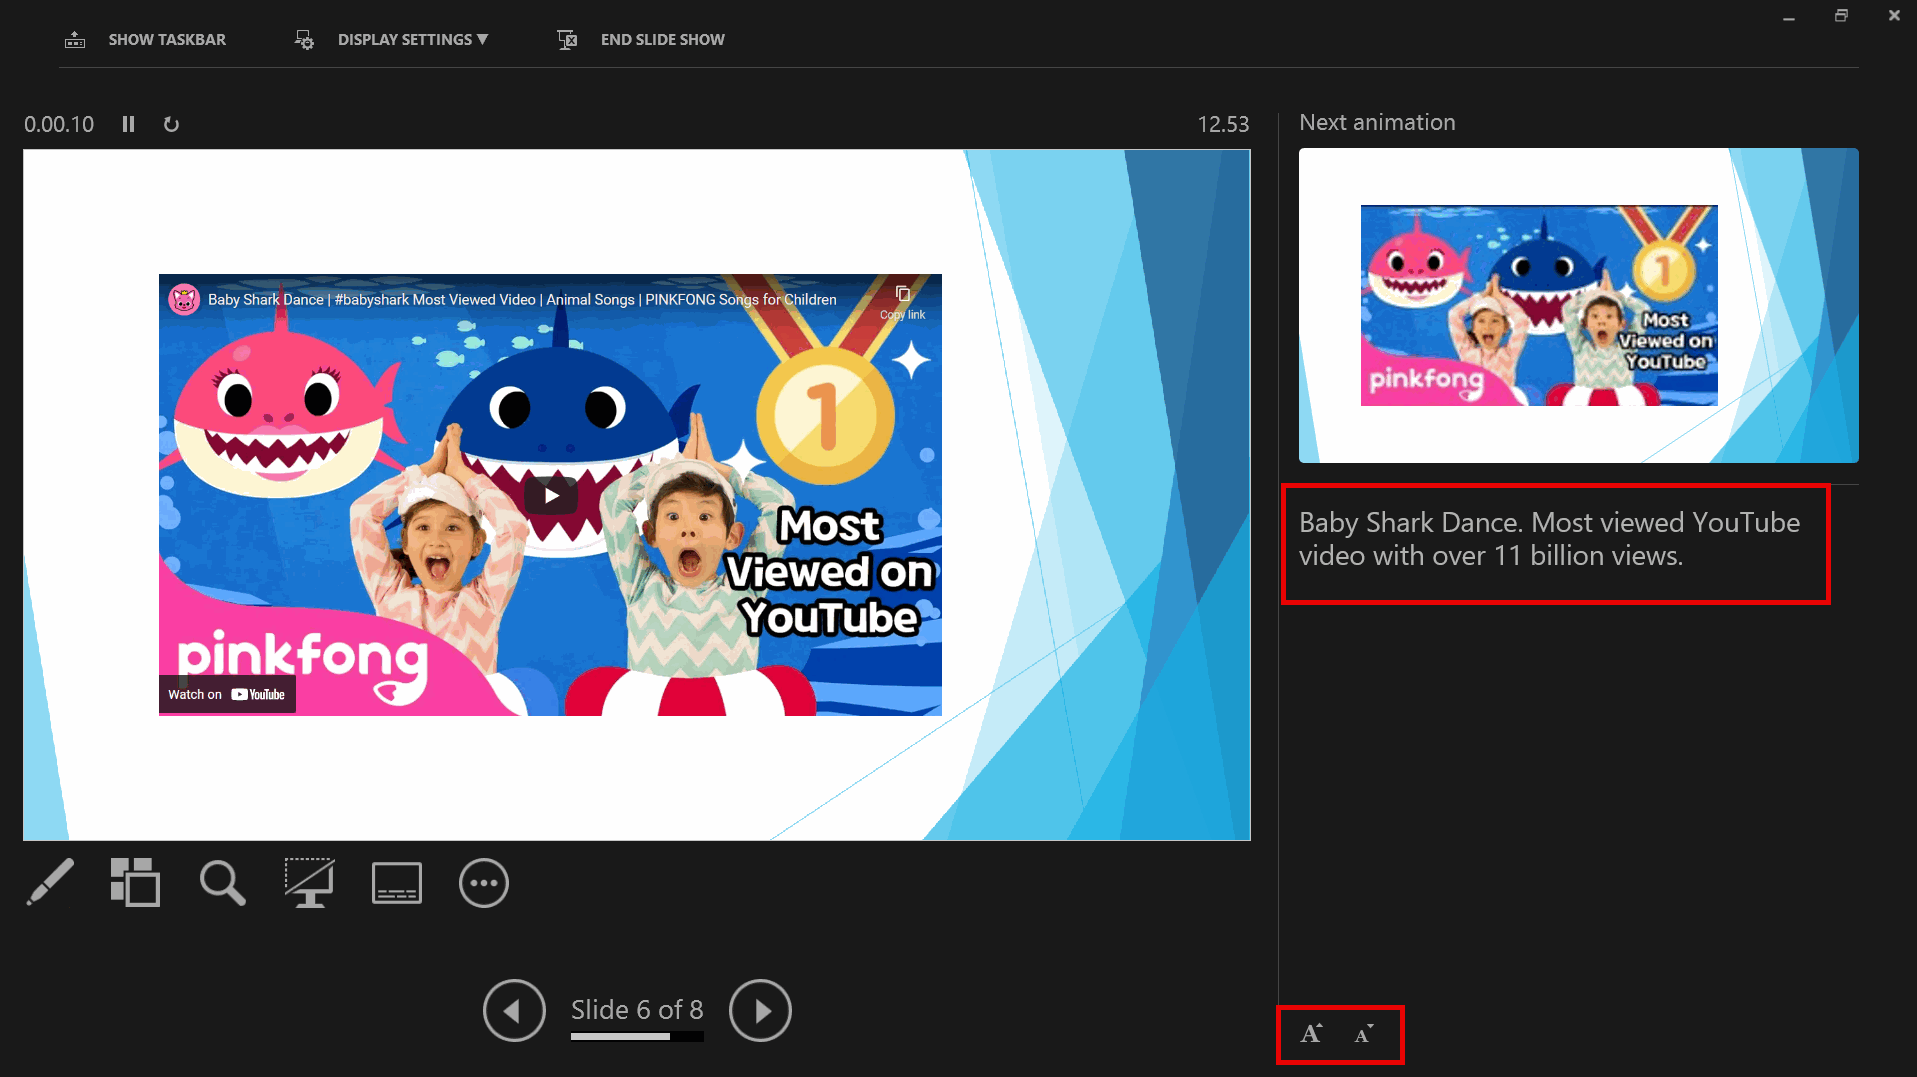Click End Slide Show text button
The image size is (1917, 1077).
point(663,40)
